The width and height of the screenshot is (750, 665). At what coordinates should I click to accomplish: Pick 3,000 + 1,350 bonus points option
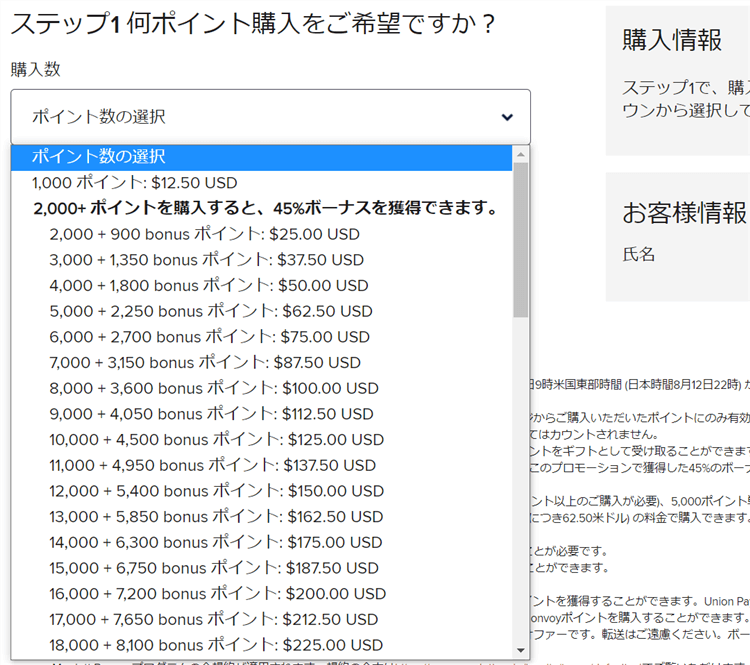point(206,260)
